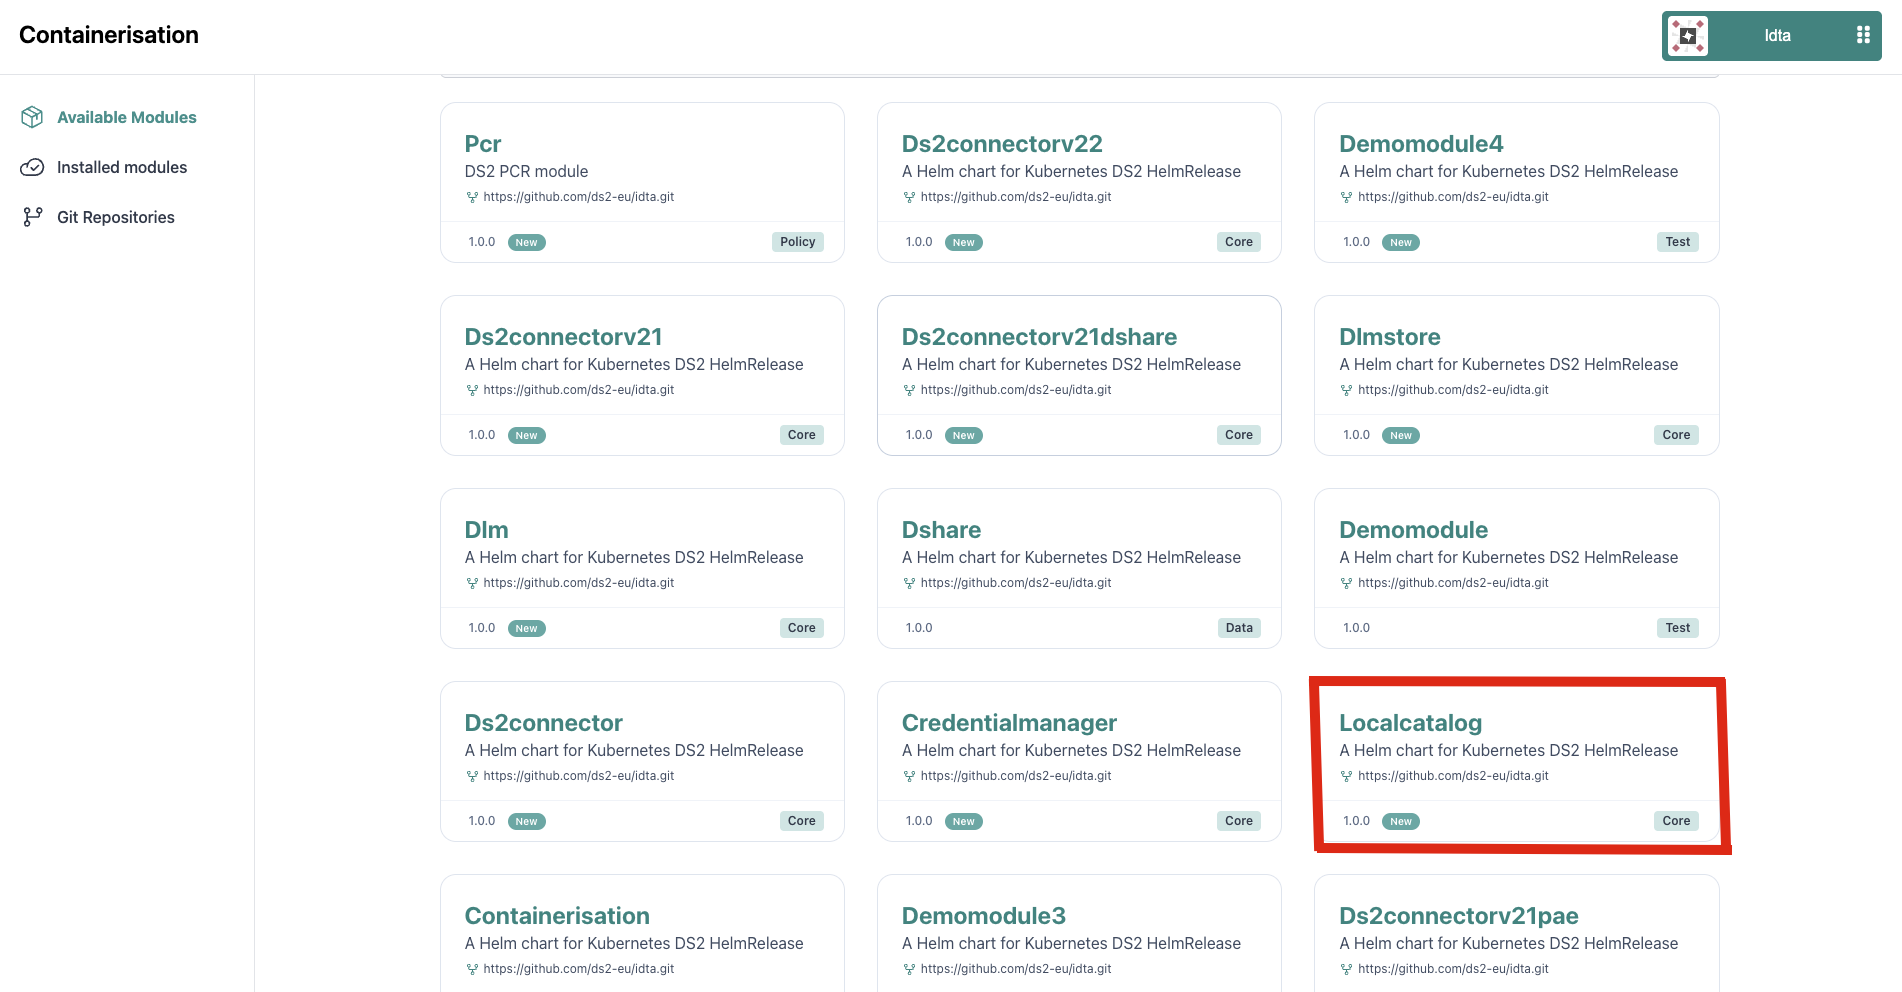Open the Idta organization switcher dropdown
Image resolution: width=1902 pixels, height=992 pixels.
(x=1771, y=36)
